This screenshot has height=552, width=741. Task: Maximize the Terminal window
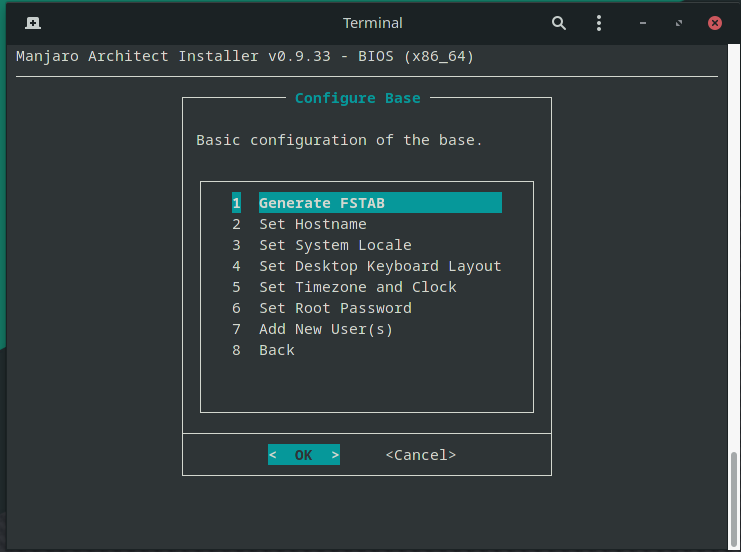[679, 22]
